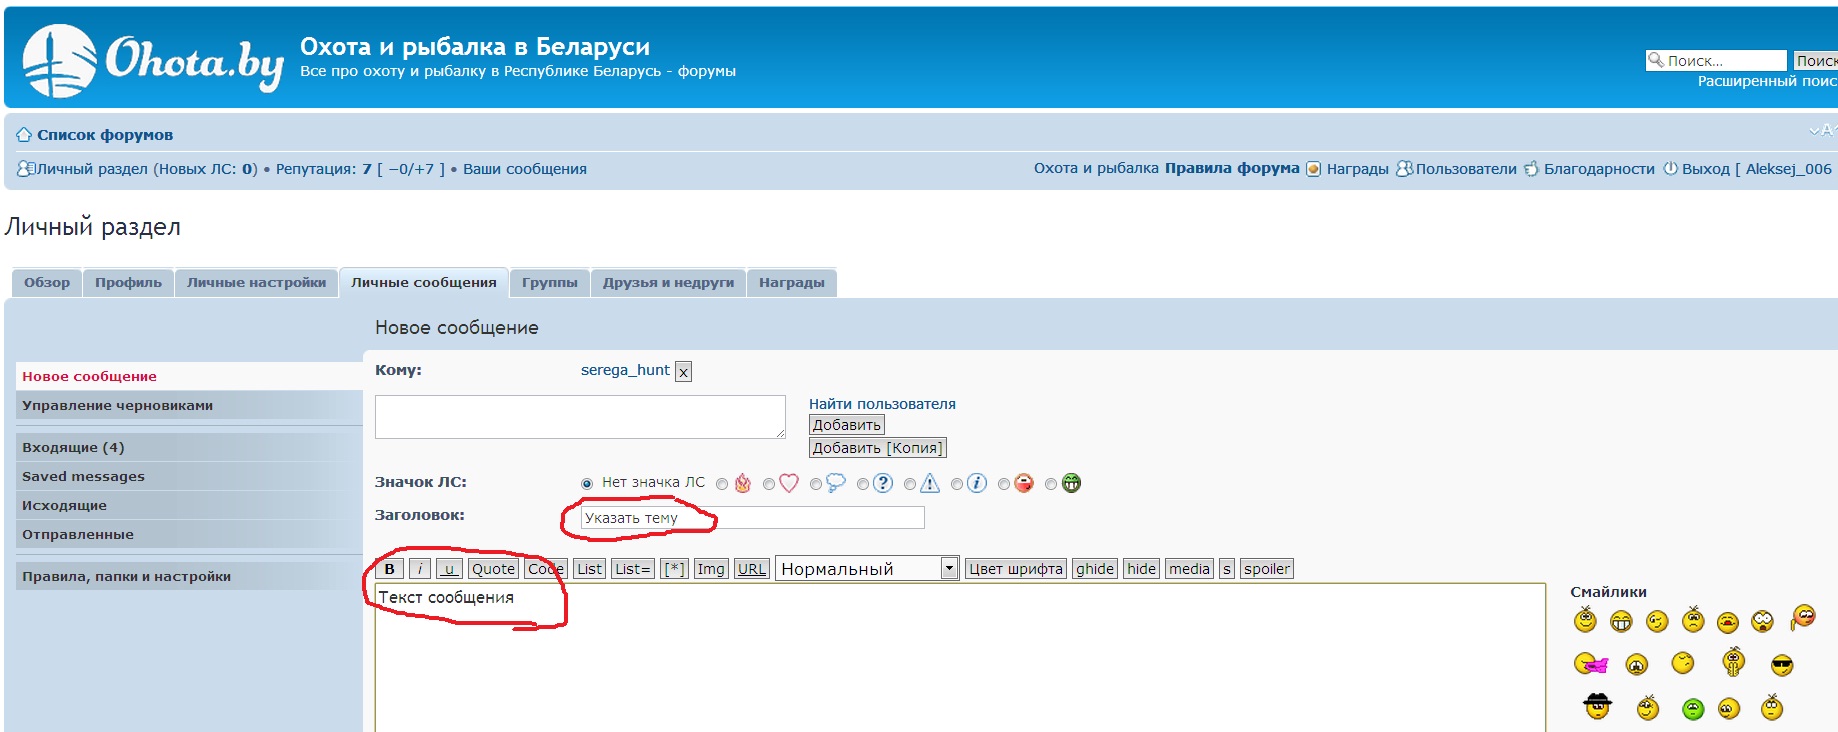This screenshot has height=732, width=1838.
Task: Open the 'Найти пользователя' link
Action: pyautogui.click(x=882, y=404)
